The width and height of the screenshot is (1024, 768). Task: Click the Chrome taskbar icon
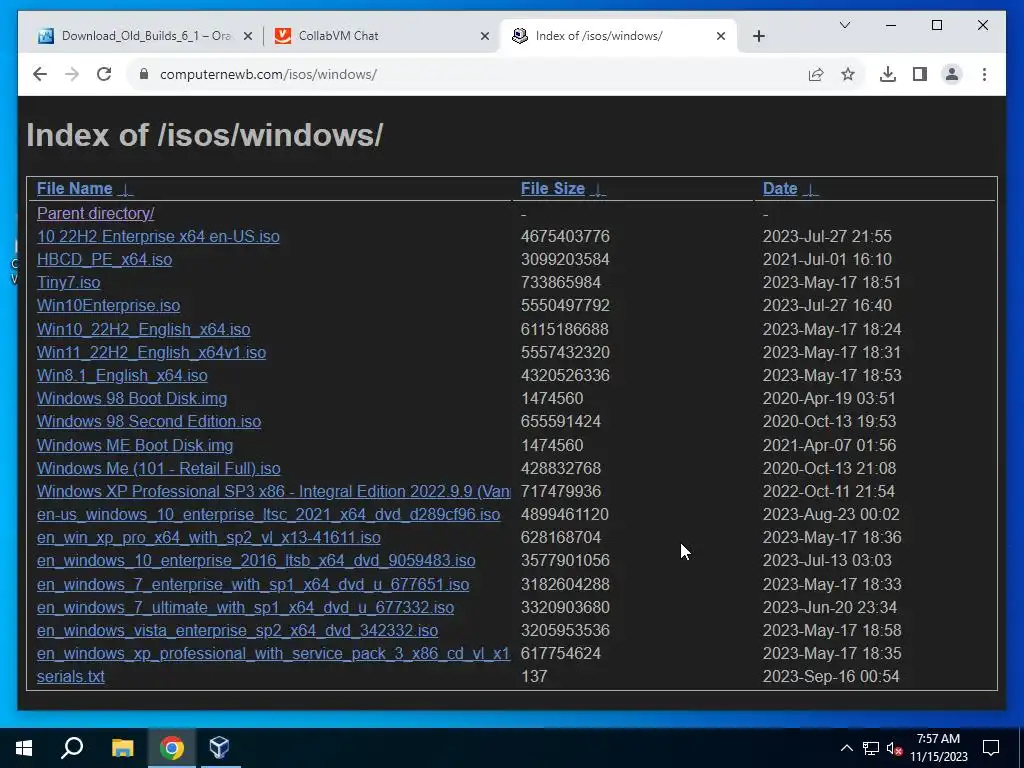pos(172,748)
